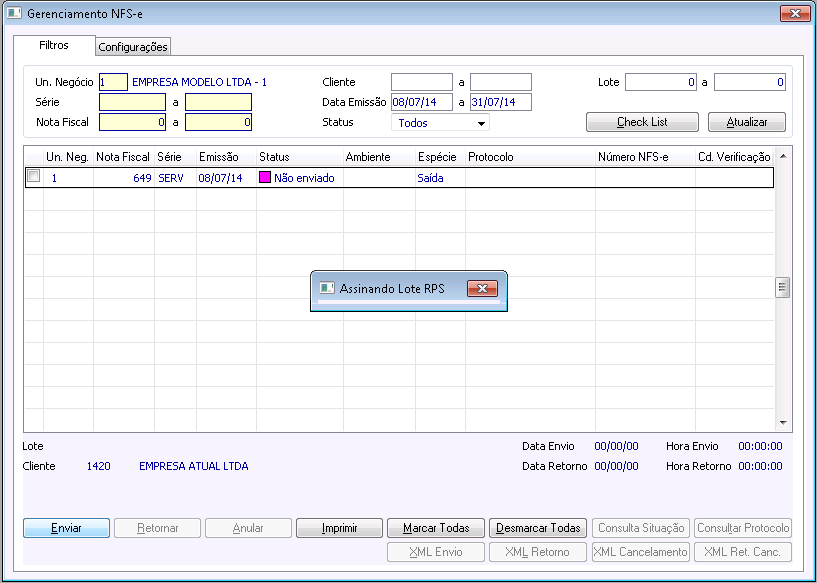Click the Nota Fiscal column header
The width and height of the screenshot is (817, 583).
click(123, 157)
